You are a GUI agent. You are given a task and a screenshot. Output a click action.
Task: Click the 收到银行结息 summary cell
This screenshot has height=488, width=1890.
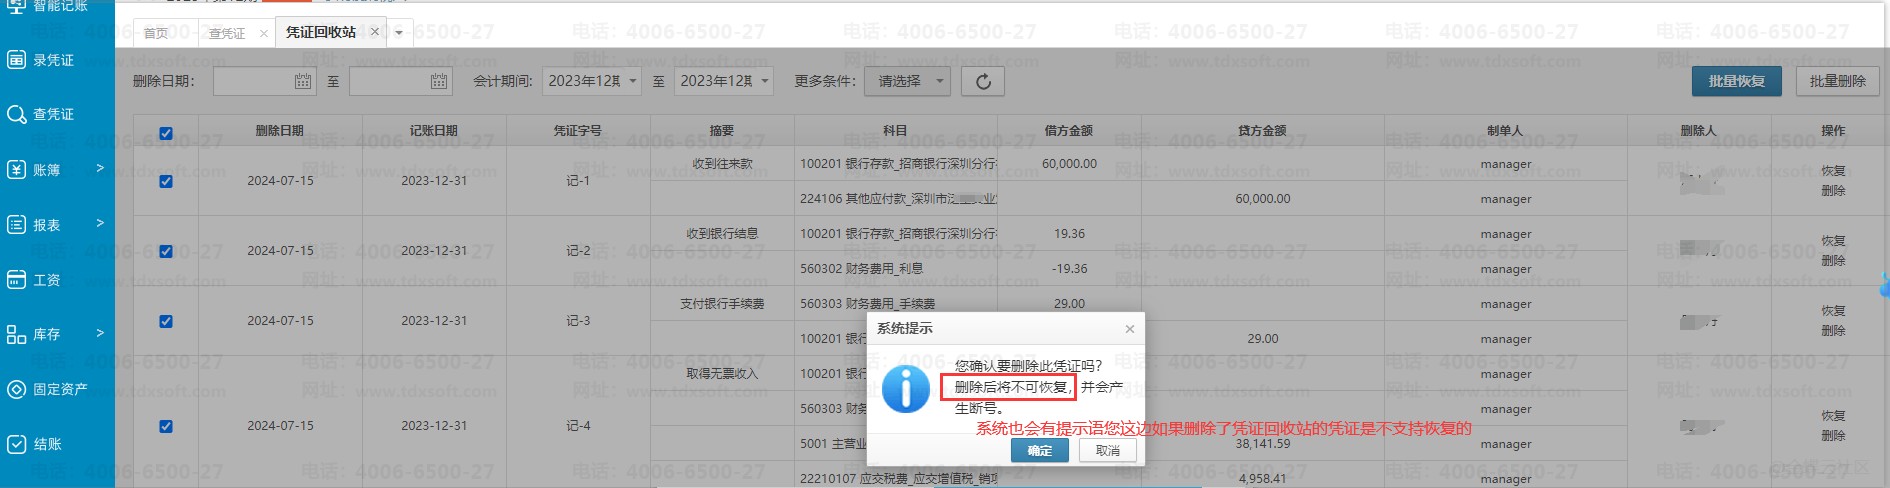pos(722,234)
